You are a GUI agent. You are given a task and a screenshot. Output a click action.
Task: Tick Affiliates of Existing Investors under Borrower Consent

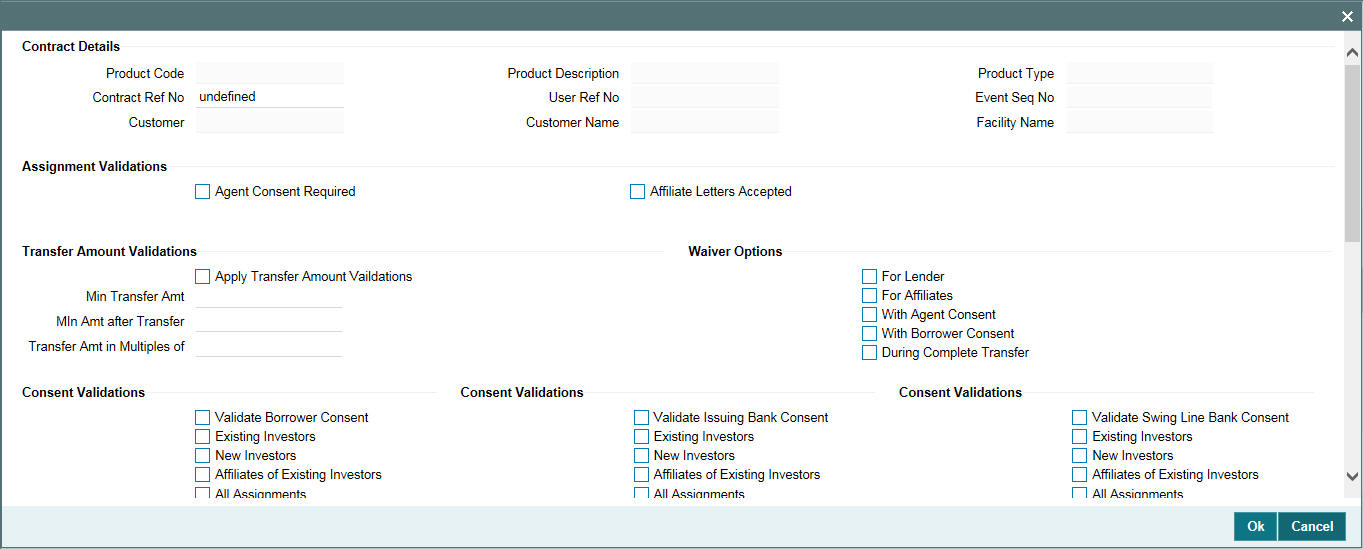[x=203, y=475]
